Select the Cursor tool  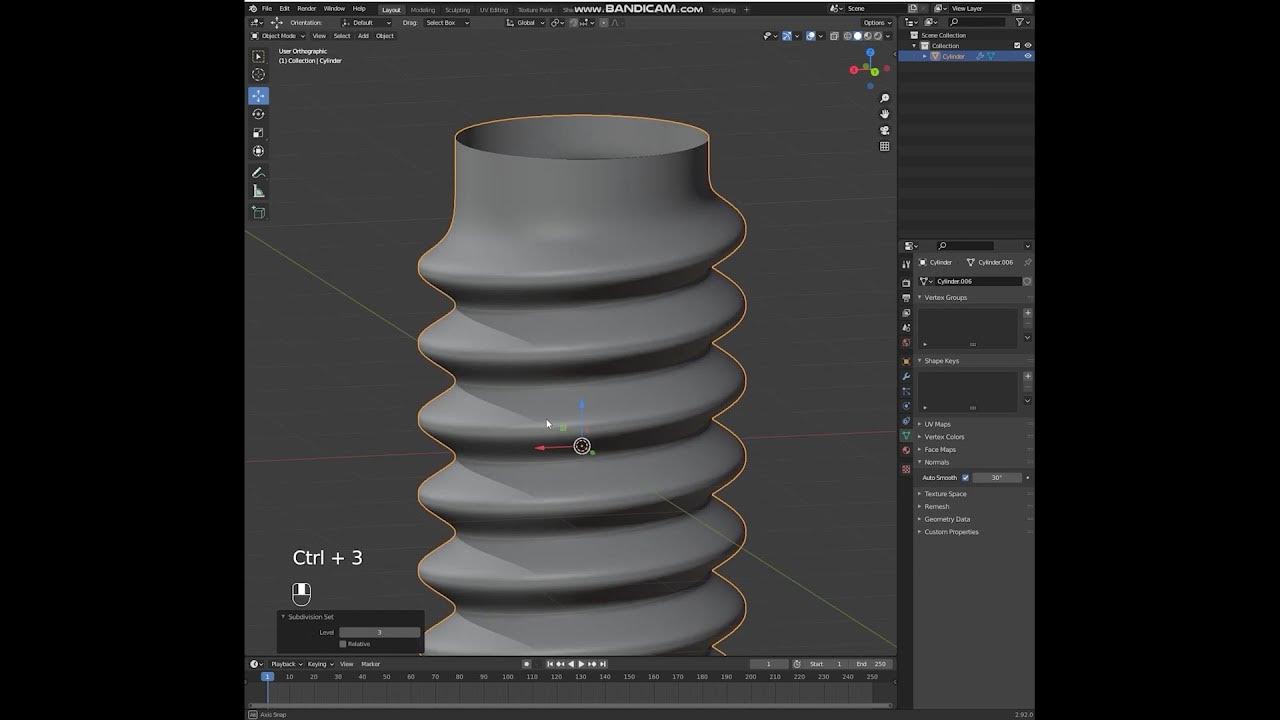[x=258, y=75]
